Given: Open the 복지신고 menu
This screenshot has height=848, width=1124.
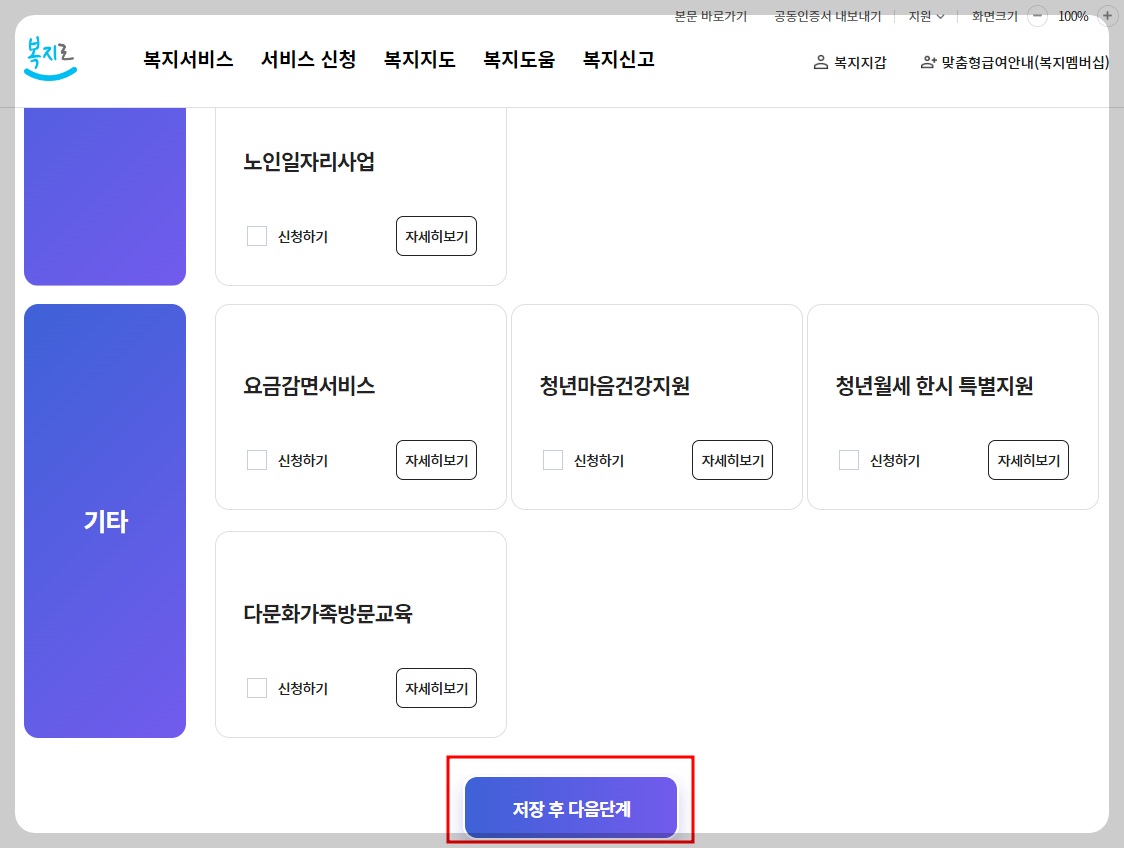Looking at the screenshot, I should click(x=617, y=60).
